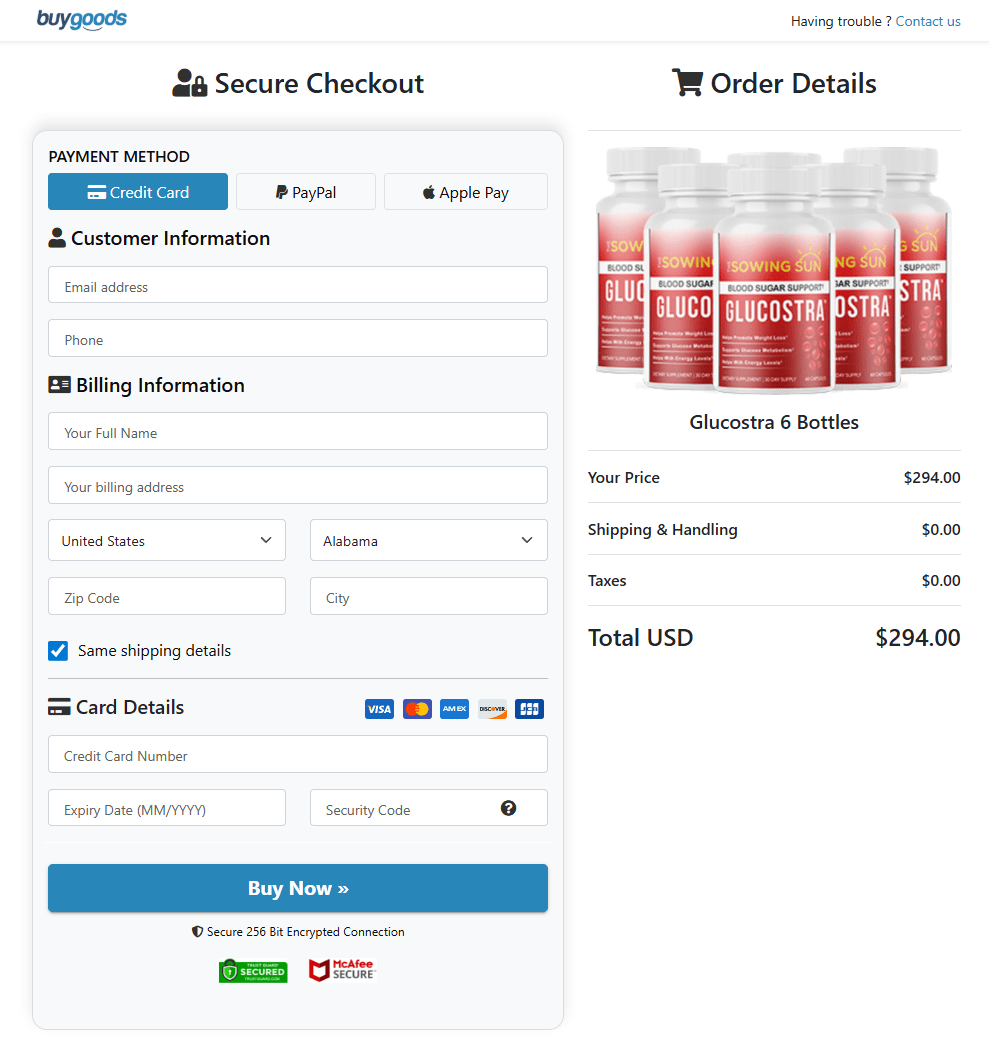This screenshot has width=989, height=1048.
Task: Open the Contact us link
Action: 928,21
